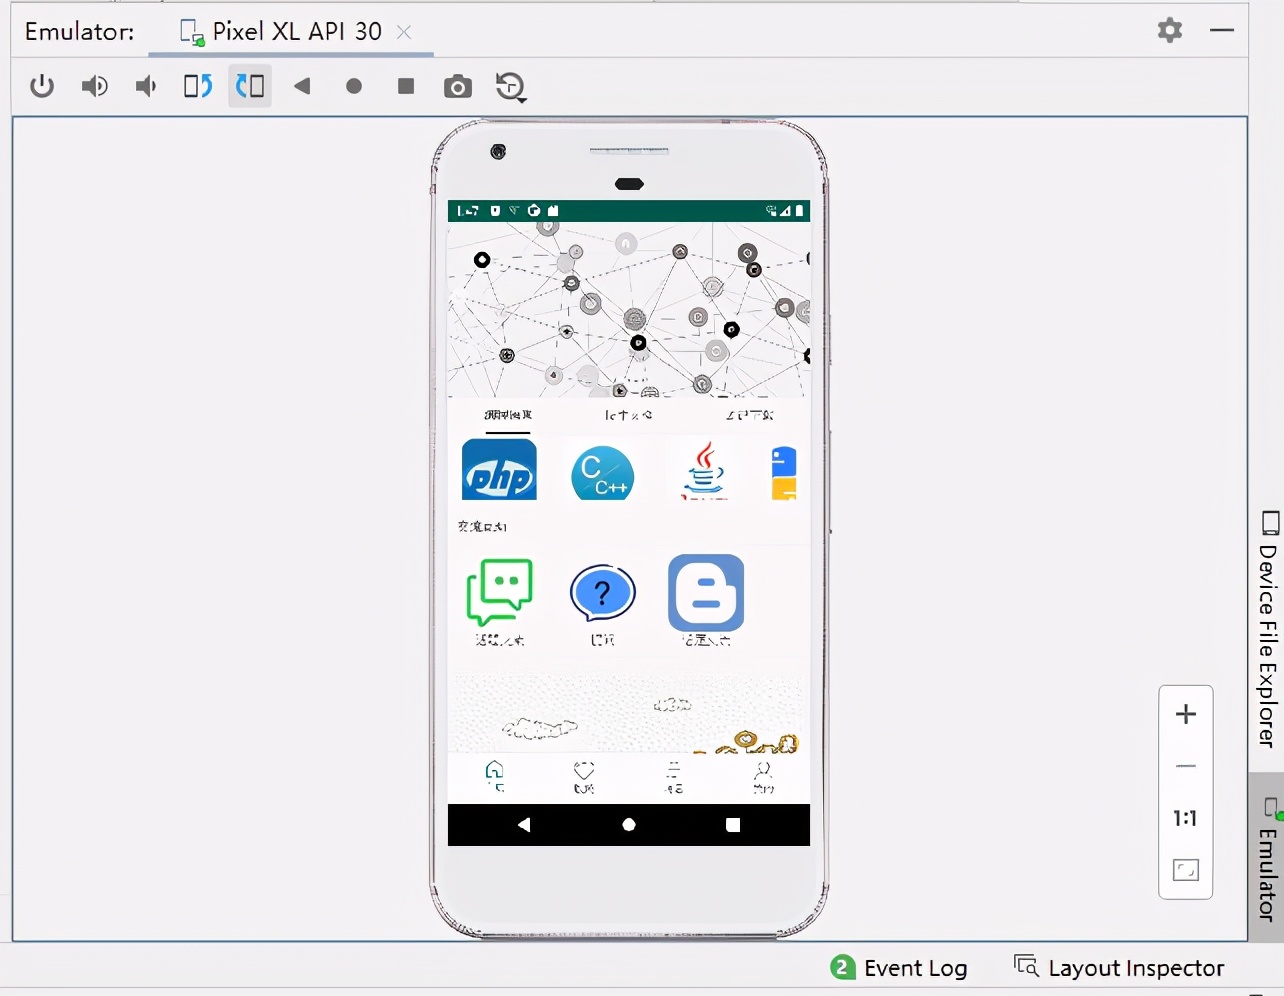Toggle the rotate-right button in the toolbar
The width and height of the screenshot is (1284, 996).
(x=250, y=86)
